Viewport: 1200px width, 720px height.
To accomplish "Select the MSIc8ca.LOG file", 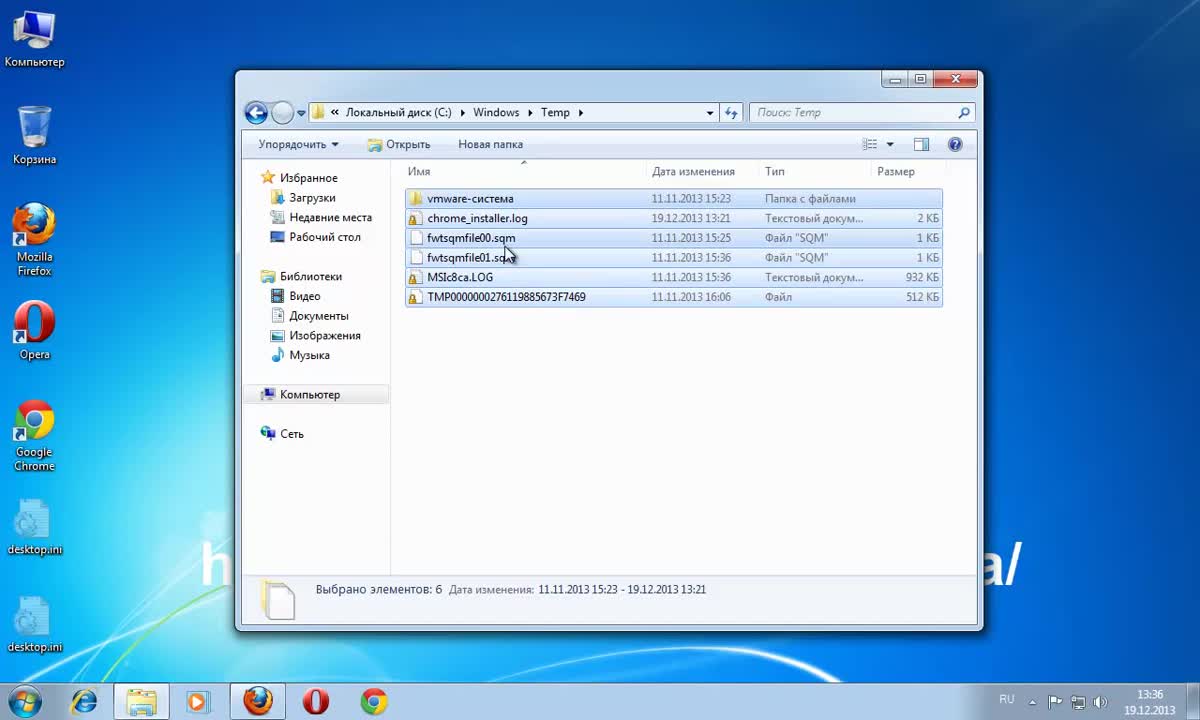I will point(674,277).
